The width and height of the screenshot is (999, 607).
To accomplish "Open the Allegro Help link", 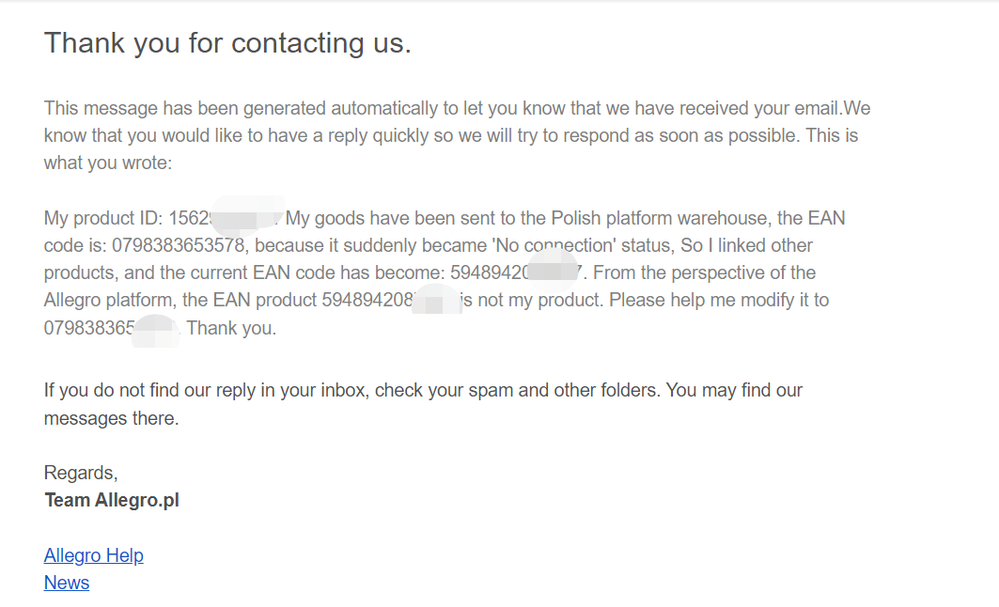I will (x=94, y=555).
